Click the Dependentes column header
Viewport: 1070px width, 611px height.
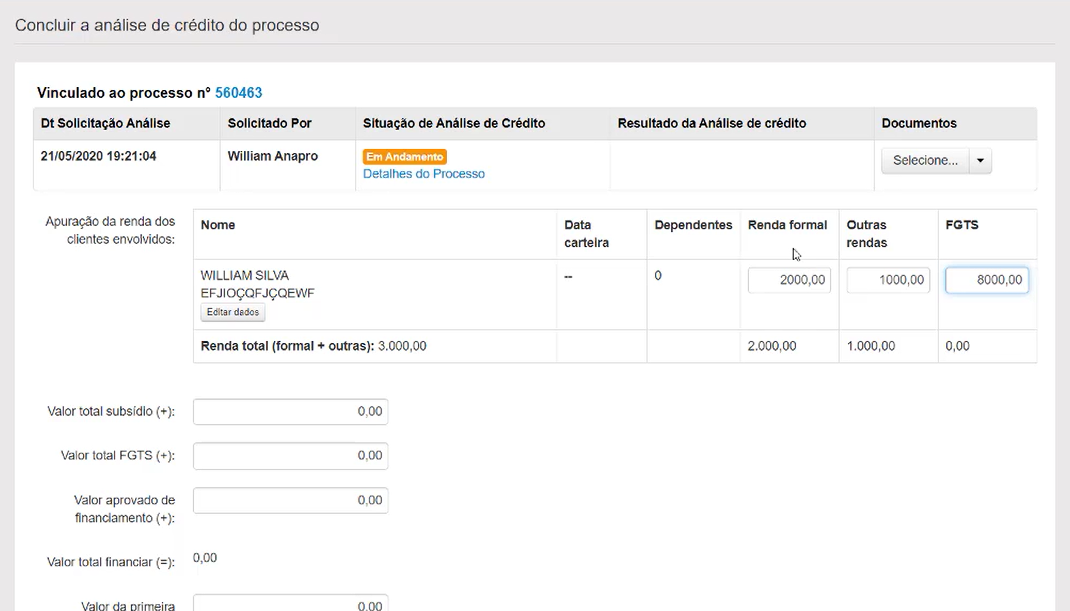693,225
